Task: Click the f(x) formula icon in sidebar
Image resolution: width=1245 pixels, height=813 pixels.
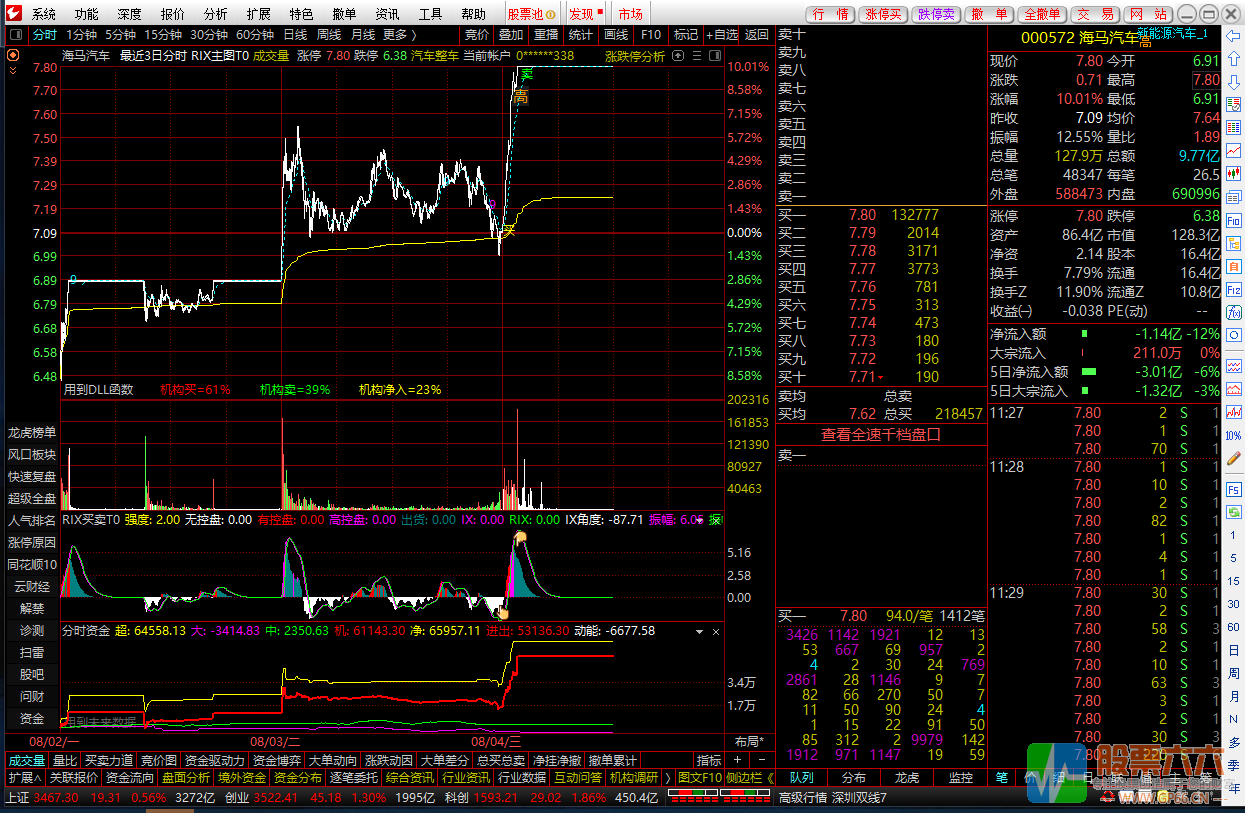Action: coord(1234,310)
